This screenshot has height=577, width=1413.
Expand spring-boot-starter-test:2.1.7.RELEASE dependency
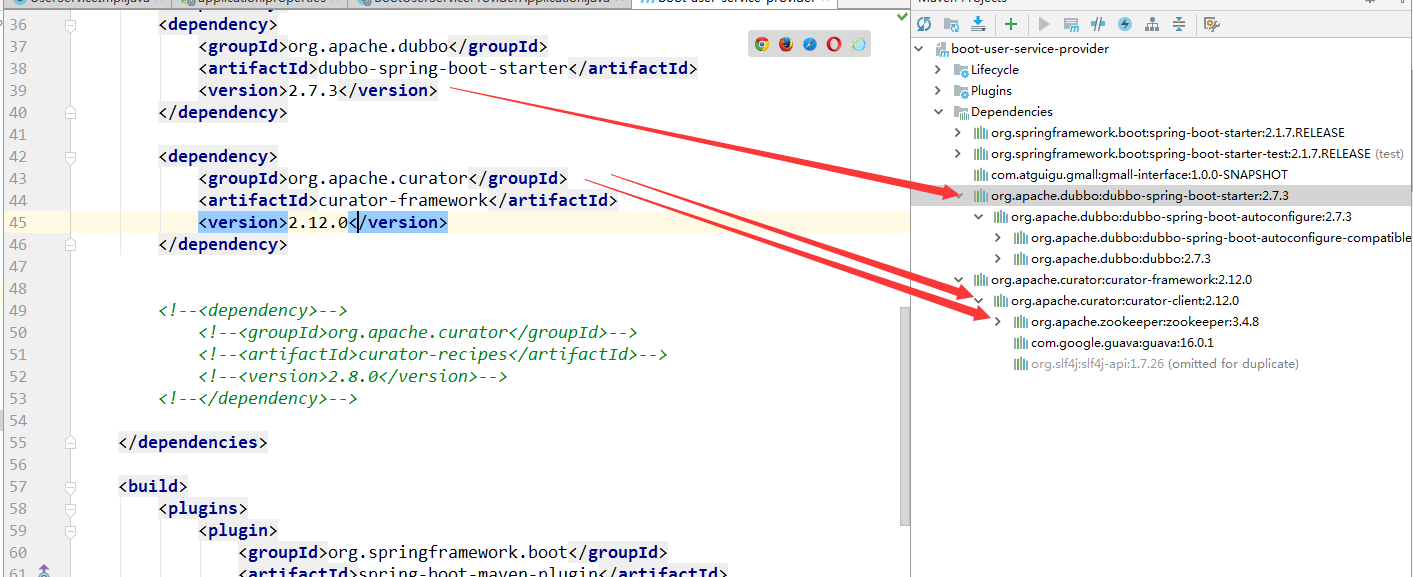coord(958,153)
